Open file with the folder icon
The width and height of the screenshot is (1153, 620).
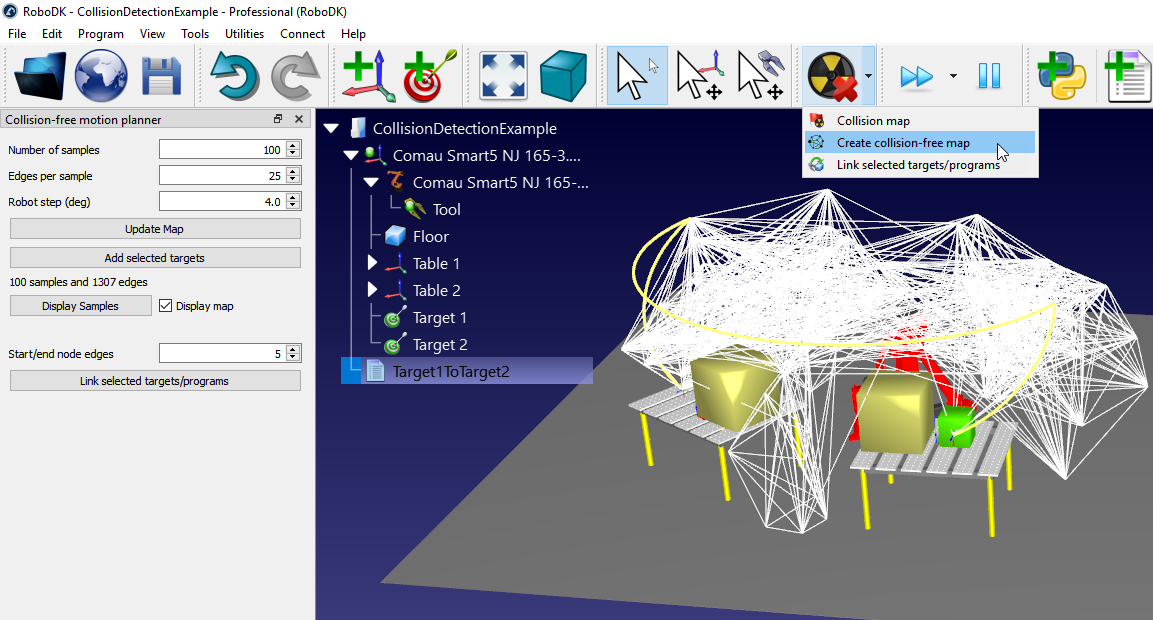point(40,76)
